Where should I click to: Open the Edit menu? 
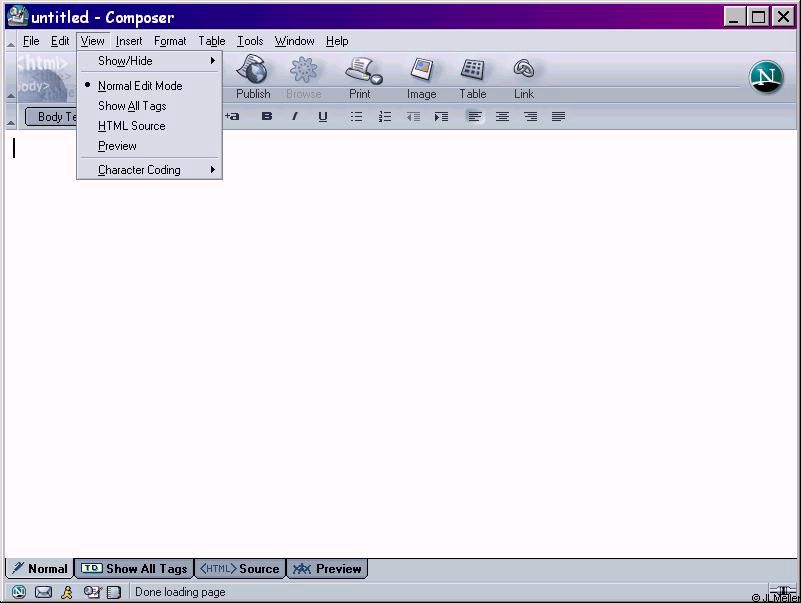tap(60, 41)
